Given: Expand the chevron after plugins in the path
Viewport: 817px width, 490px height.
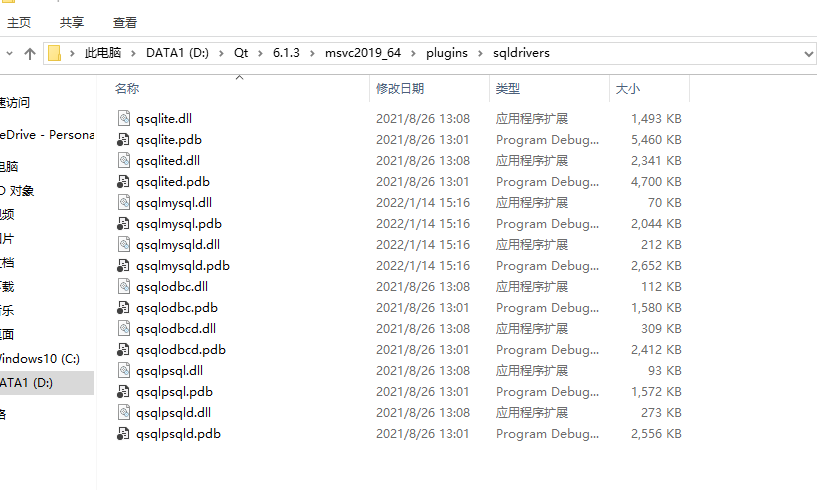Looking at the screenshot, I should (x=480, y=53).
